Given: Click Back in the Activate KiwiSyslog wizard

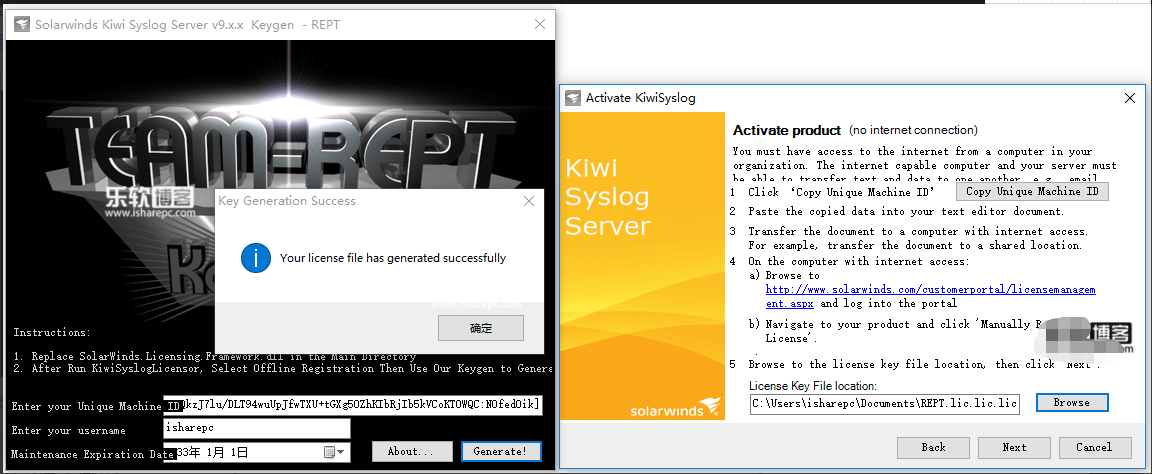Looking at the screenshot, I should [933, 448].
